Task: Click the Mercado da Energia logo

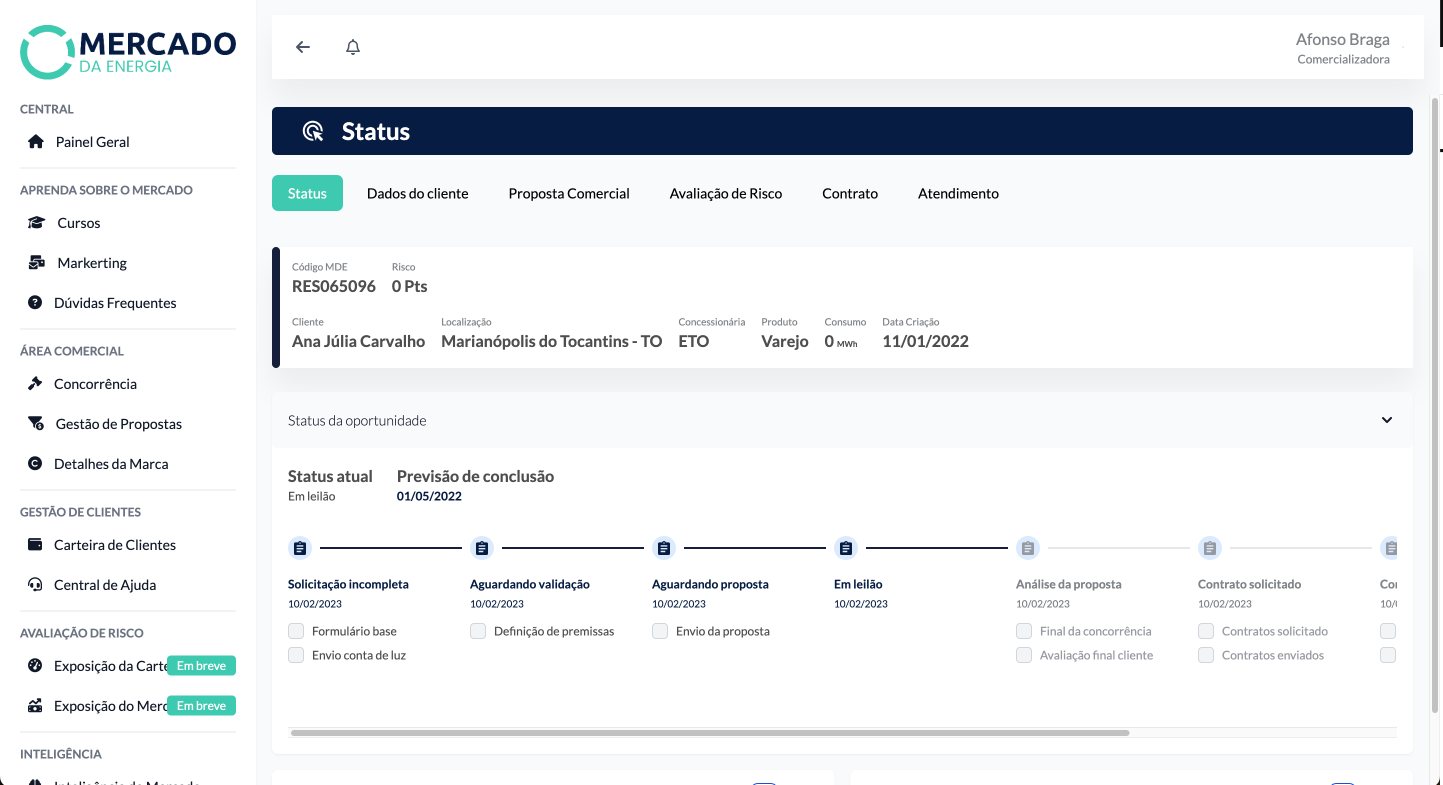Action: 128,52
